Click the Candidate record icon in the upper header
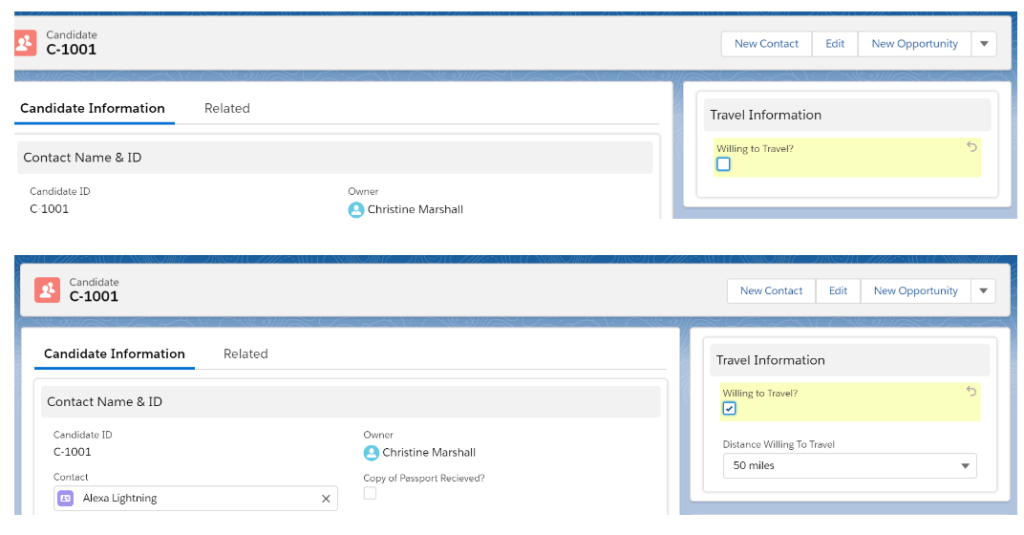This screenshot has height=535, width=1024. (x=25, y=43)
